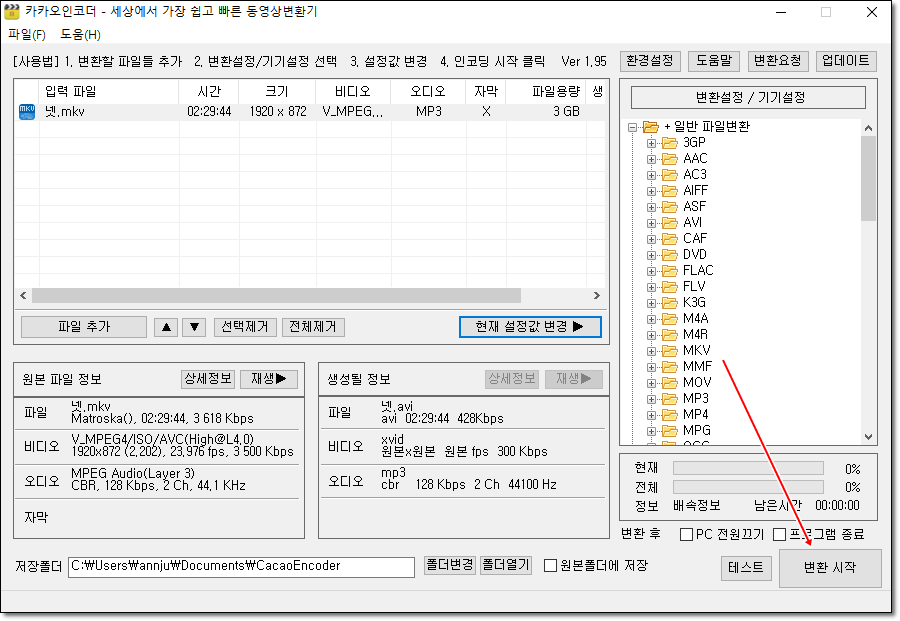
Task: Expand the 3GP tree node
Action: [x=651, y=143]
